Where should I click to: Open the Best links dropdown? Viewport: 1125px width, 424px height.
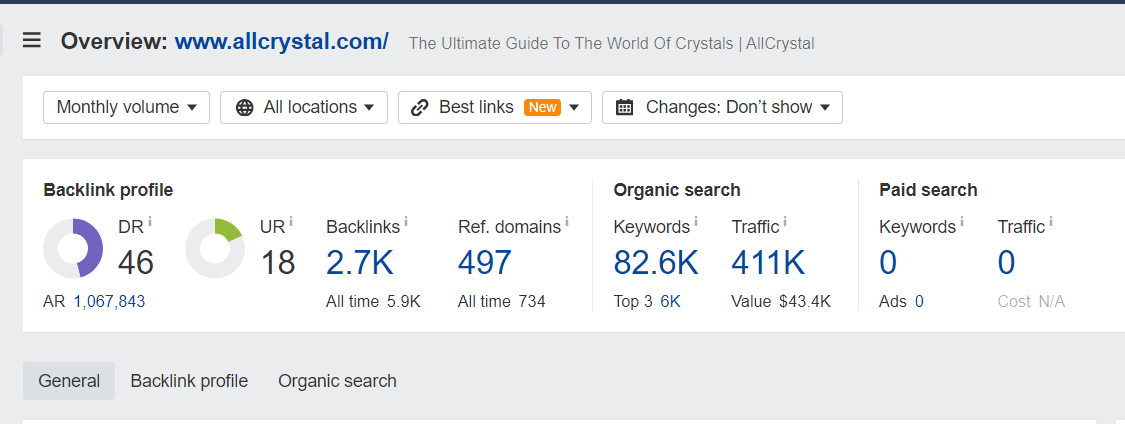494,107
